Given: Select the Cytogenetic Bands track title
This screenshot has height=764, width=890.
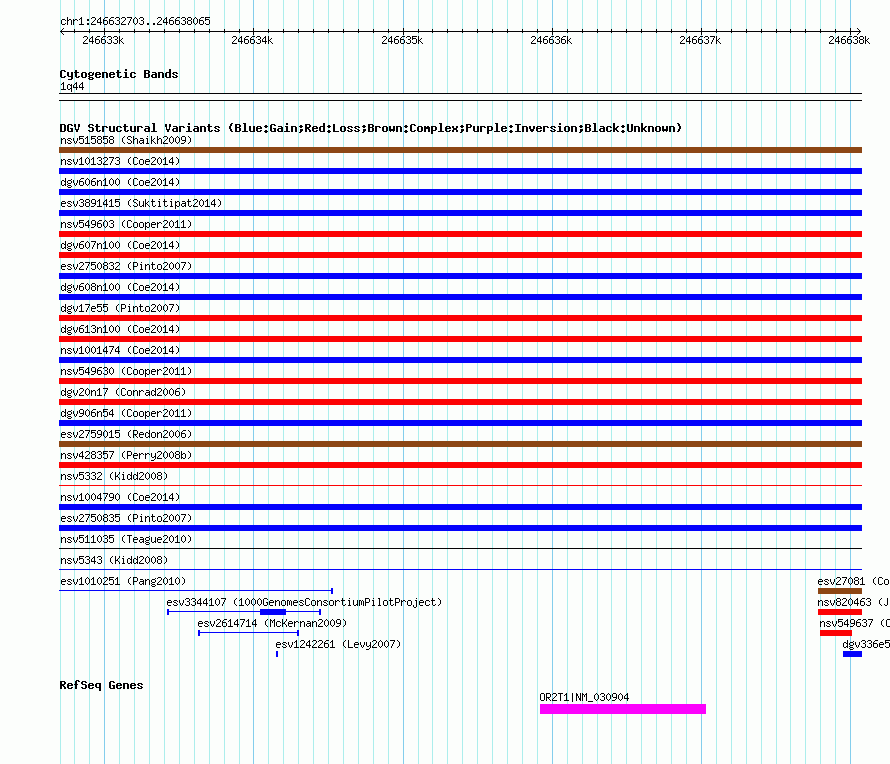Looking at the screenshot, I should point(119,74).
